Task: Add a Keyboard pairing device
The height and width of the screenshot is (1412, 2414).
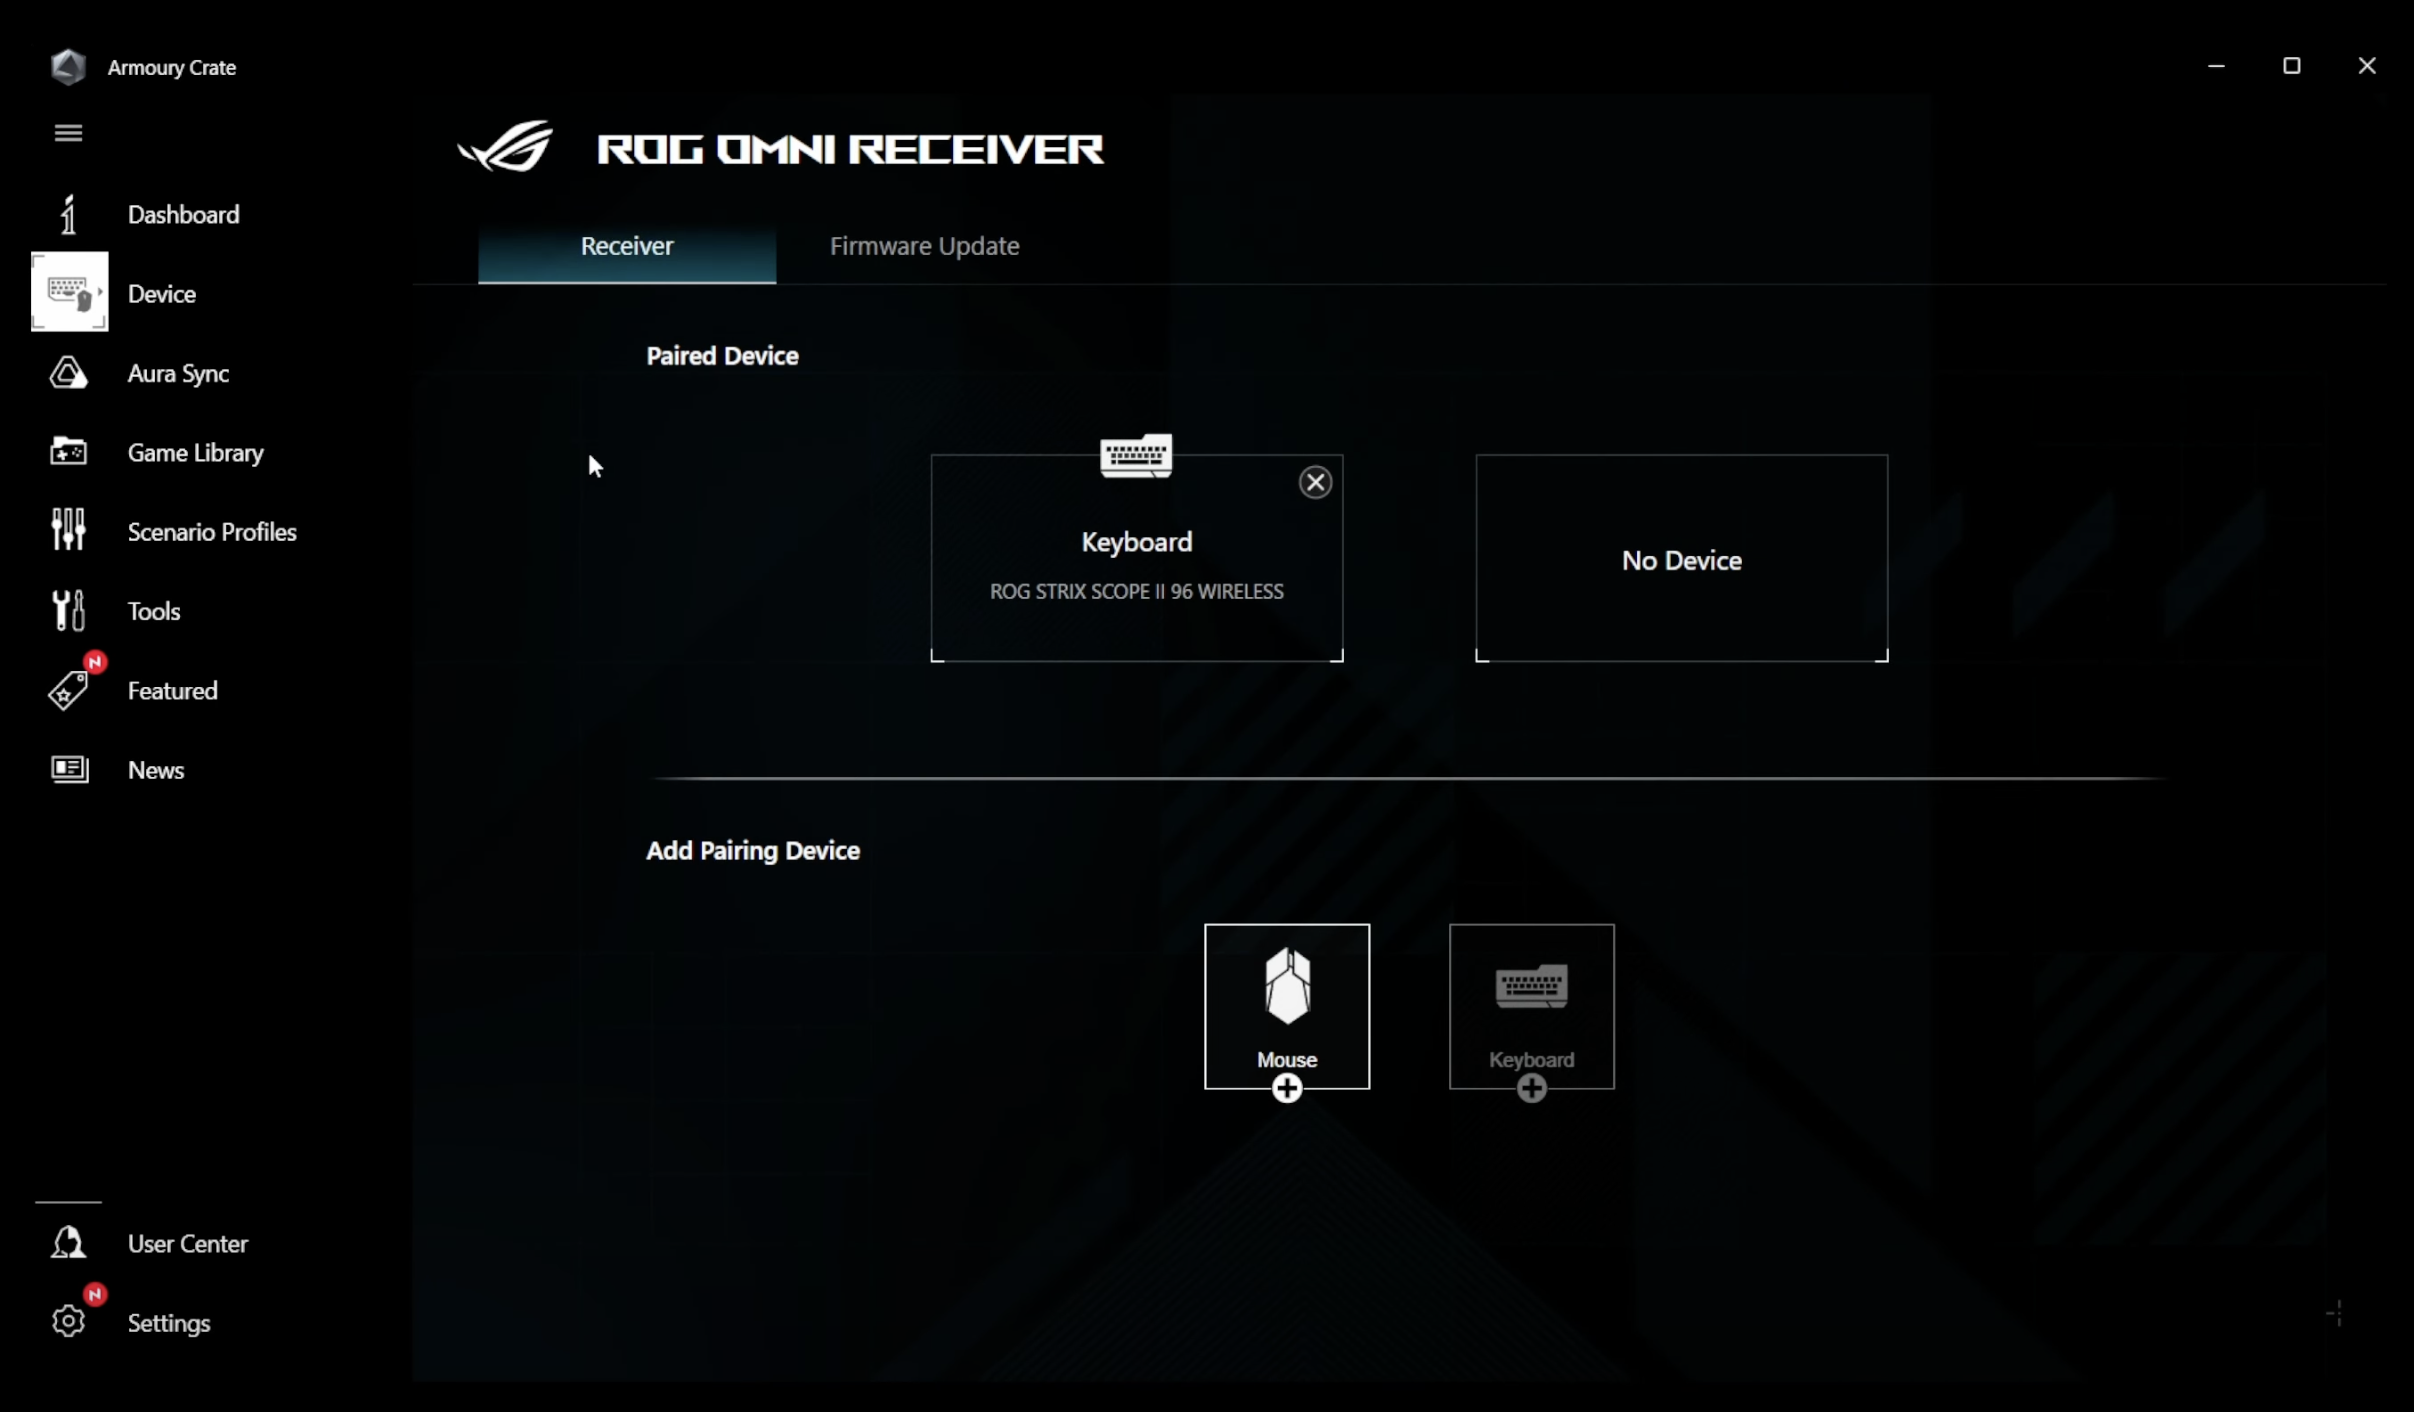Action: 1531,1006
